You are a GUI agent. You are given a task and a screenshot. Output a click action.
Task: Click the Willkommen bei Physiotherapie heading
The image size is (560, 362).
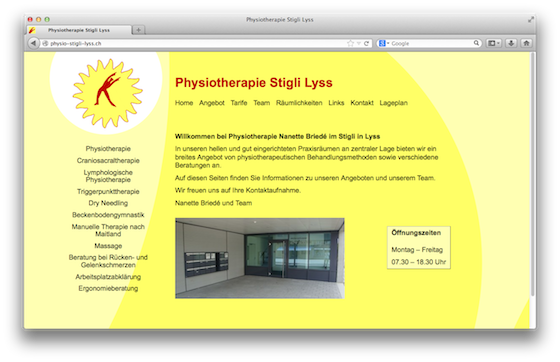tap(278, 136)
